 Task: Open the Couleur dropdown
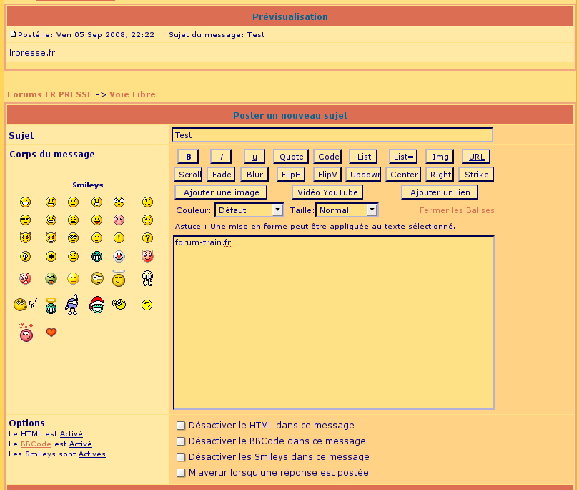(249, 210)
